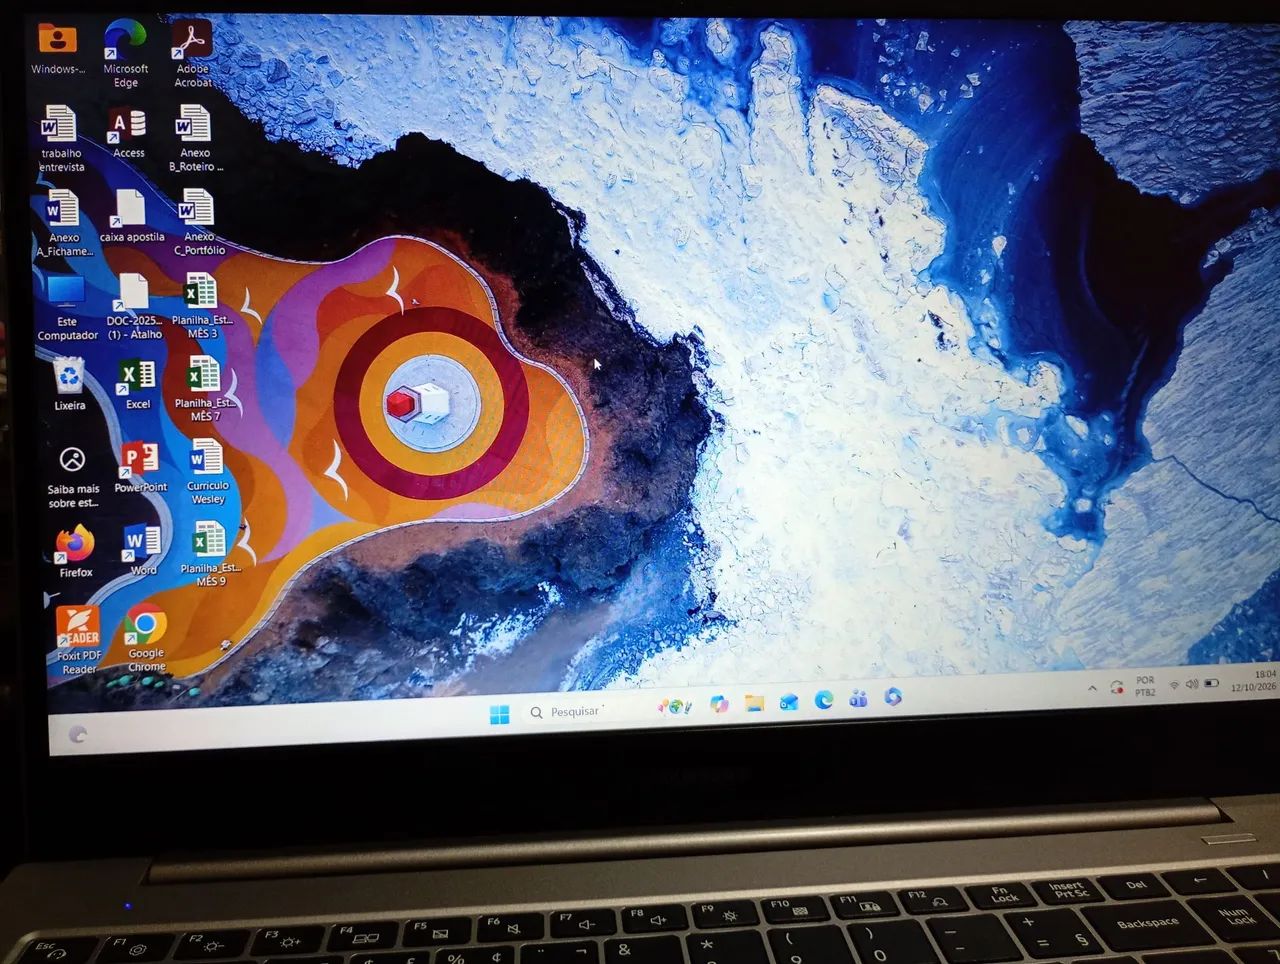Click the search highlights icon in Pesquisar
The width and height of the screenshot is (1280, 964).
click(675, 707)
